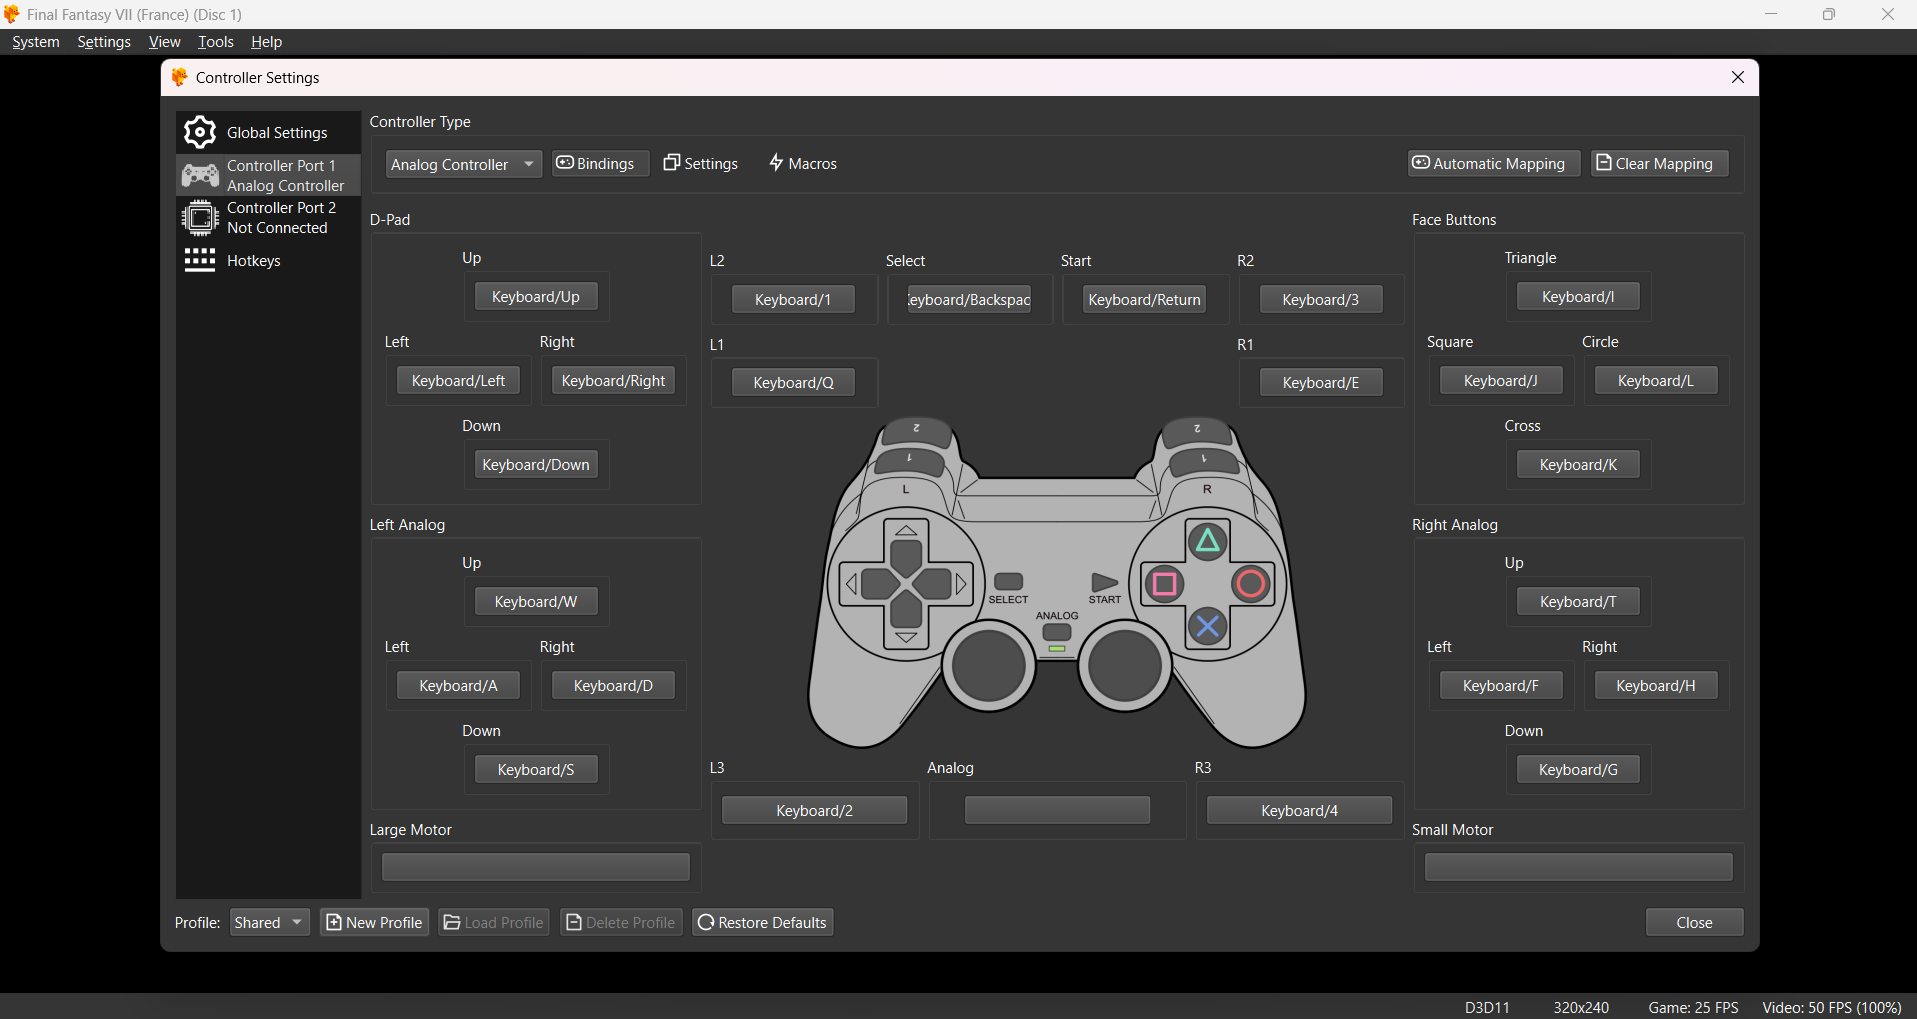
Task: Select Controller Port 1 gamepad icon
Action: click(x=200, y=176)
